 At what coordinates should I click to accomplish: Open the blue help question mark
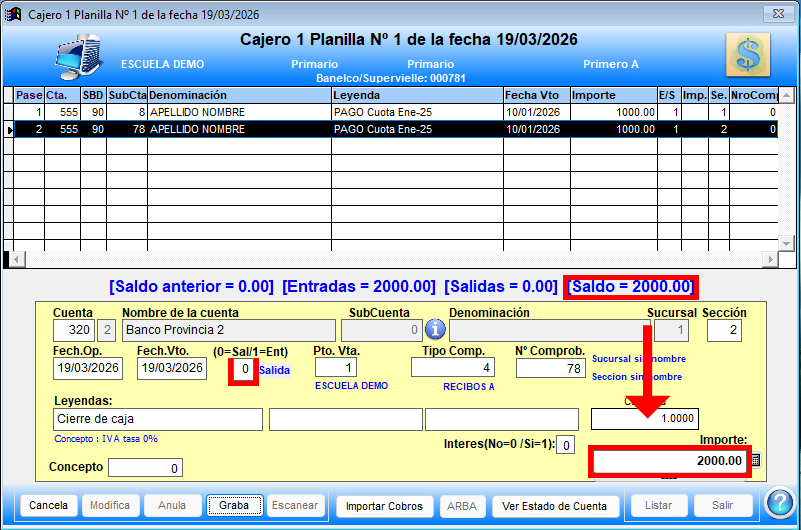point(779,504)
